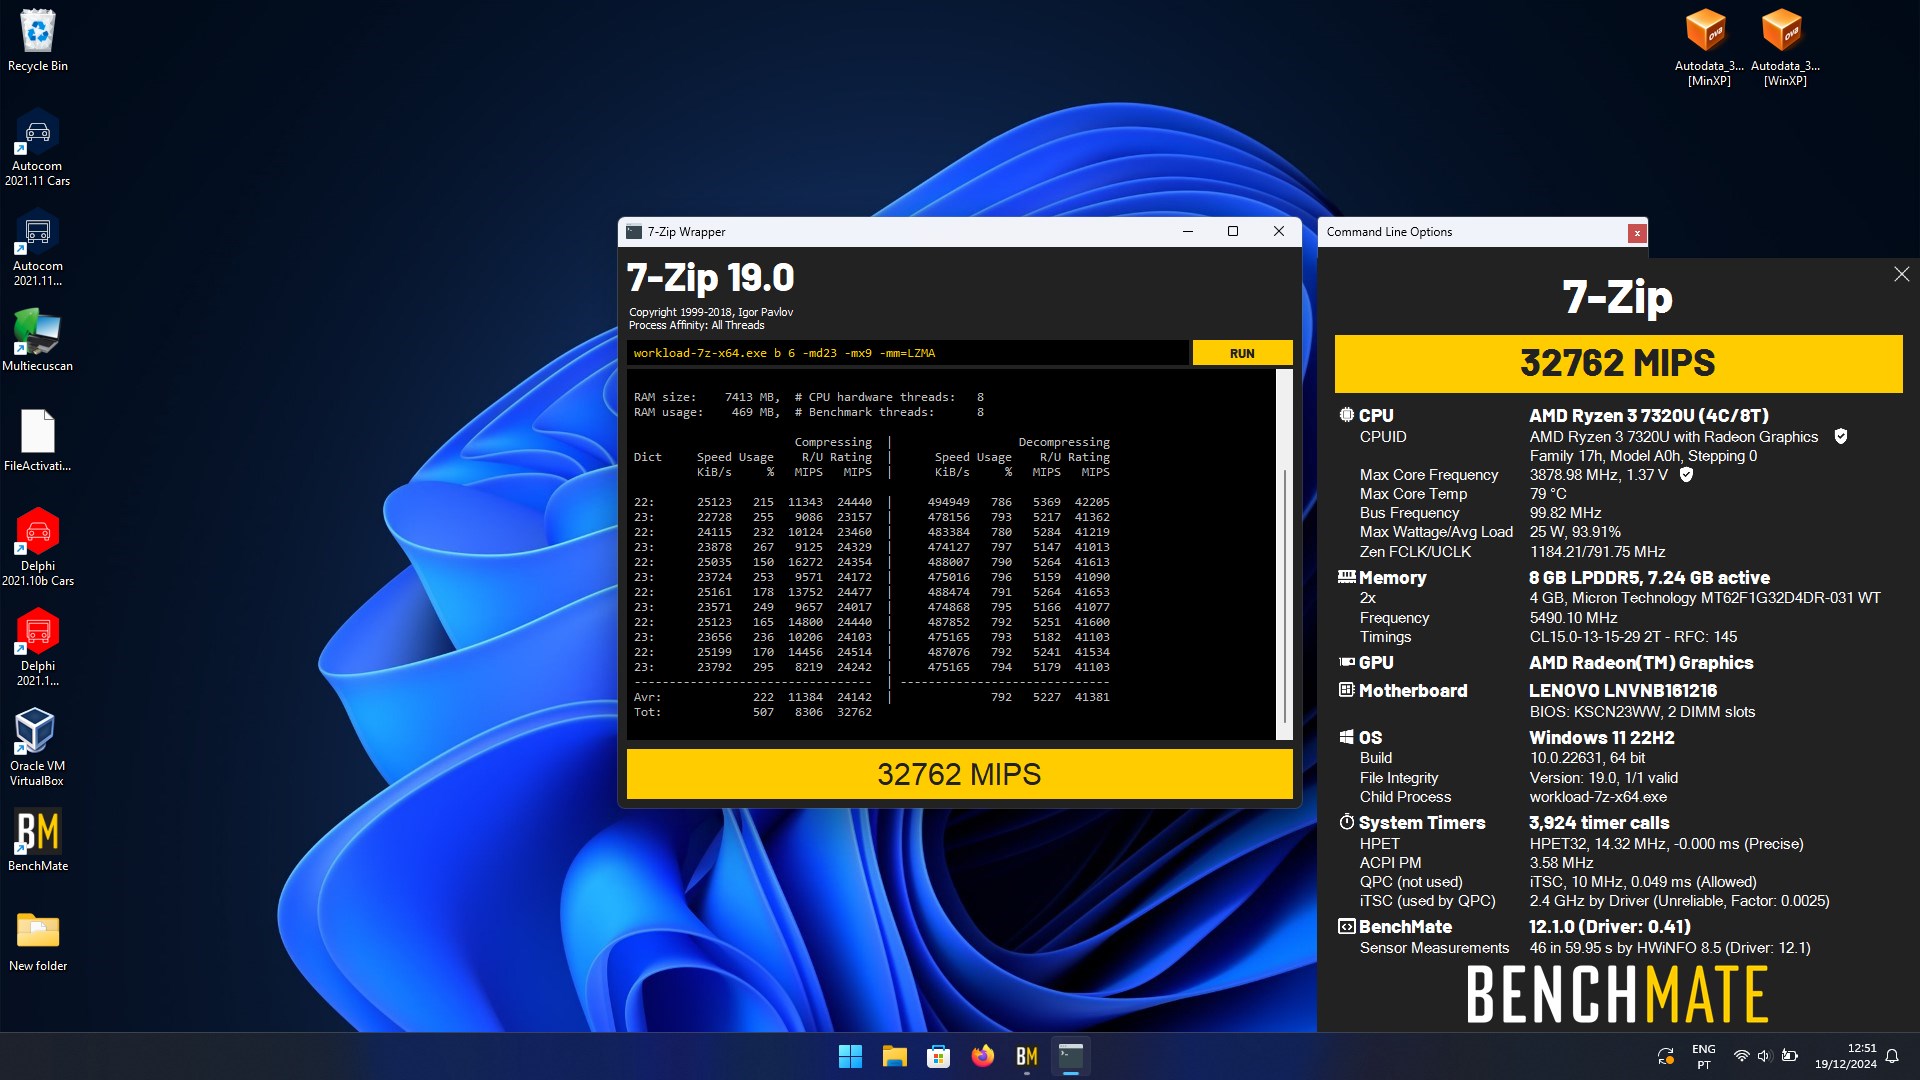Open the Recycle Bin desktop icon

[x=38, y=41]
